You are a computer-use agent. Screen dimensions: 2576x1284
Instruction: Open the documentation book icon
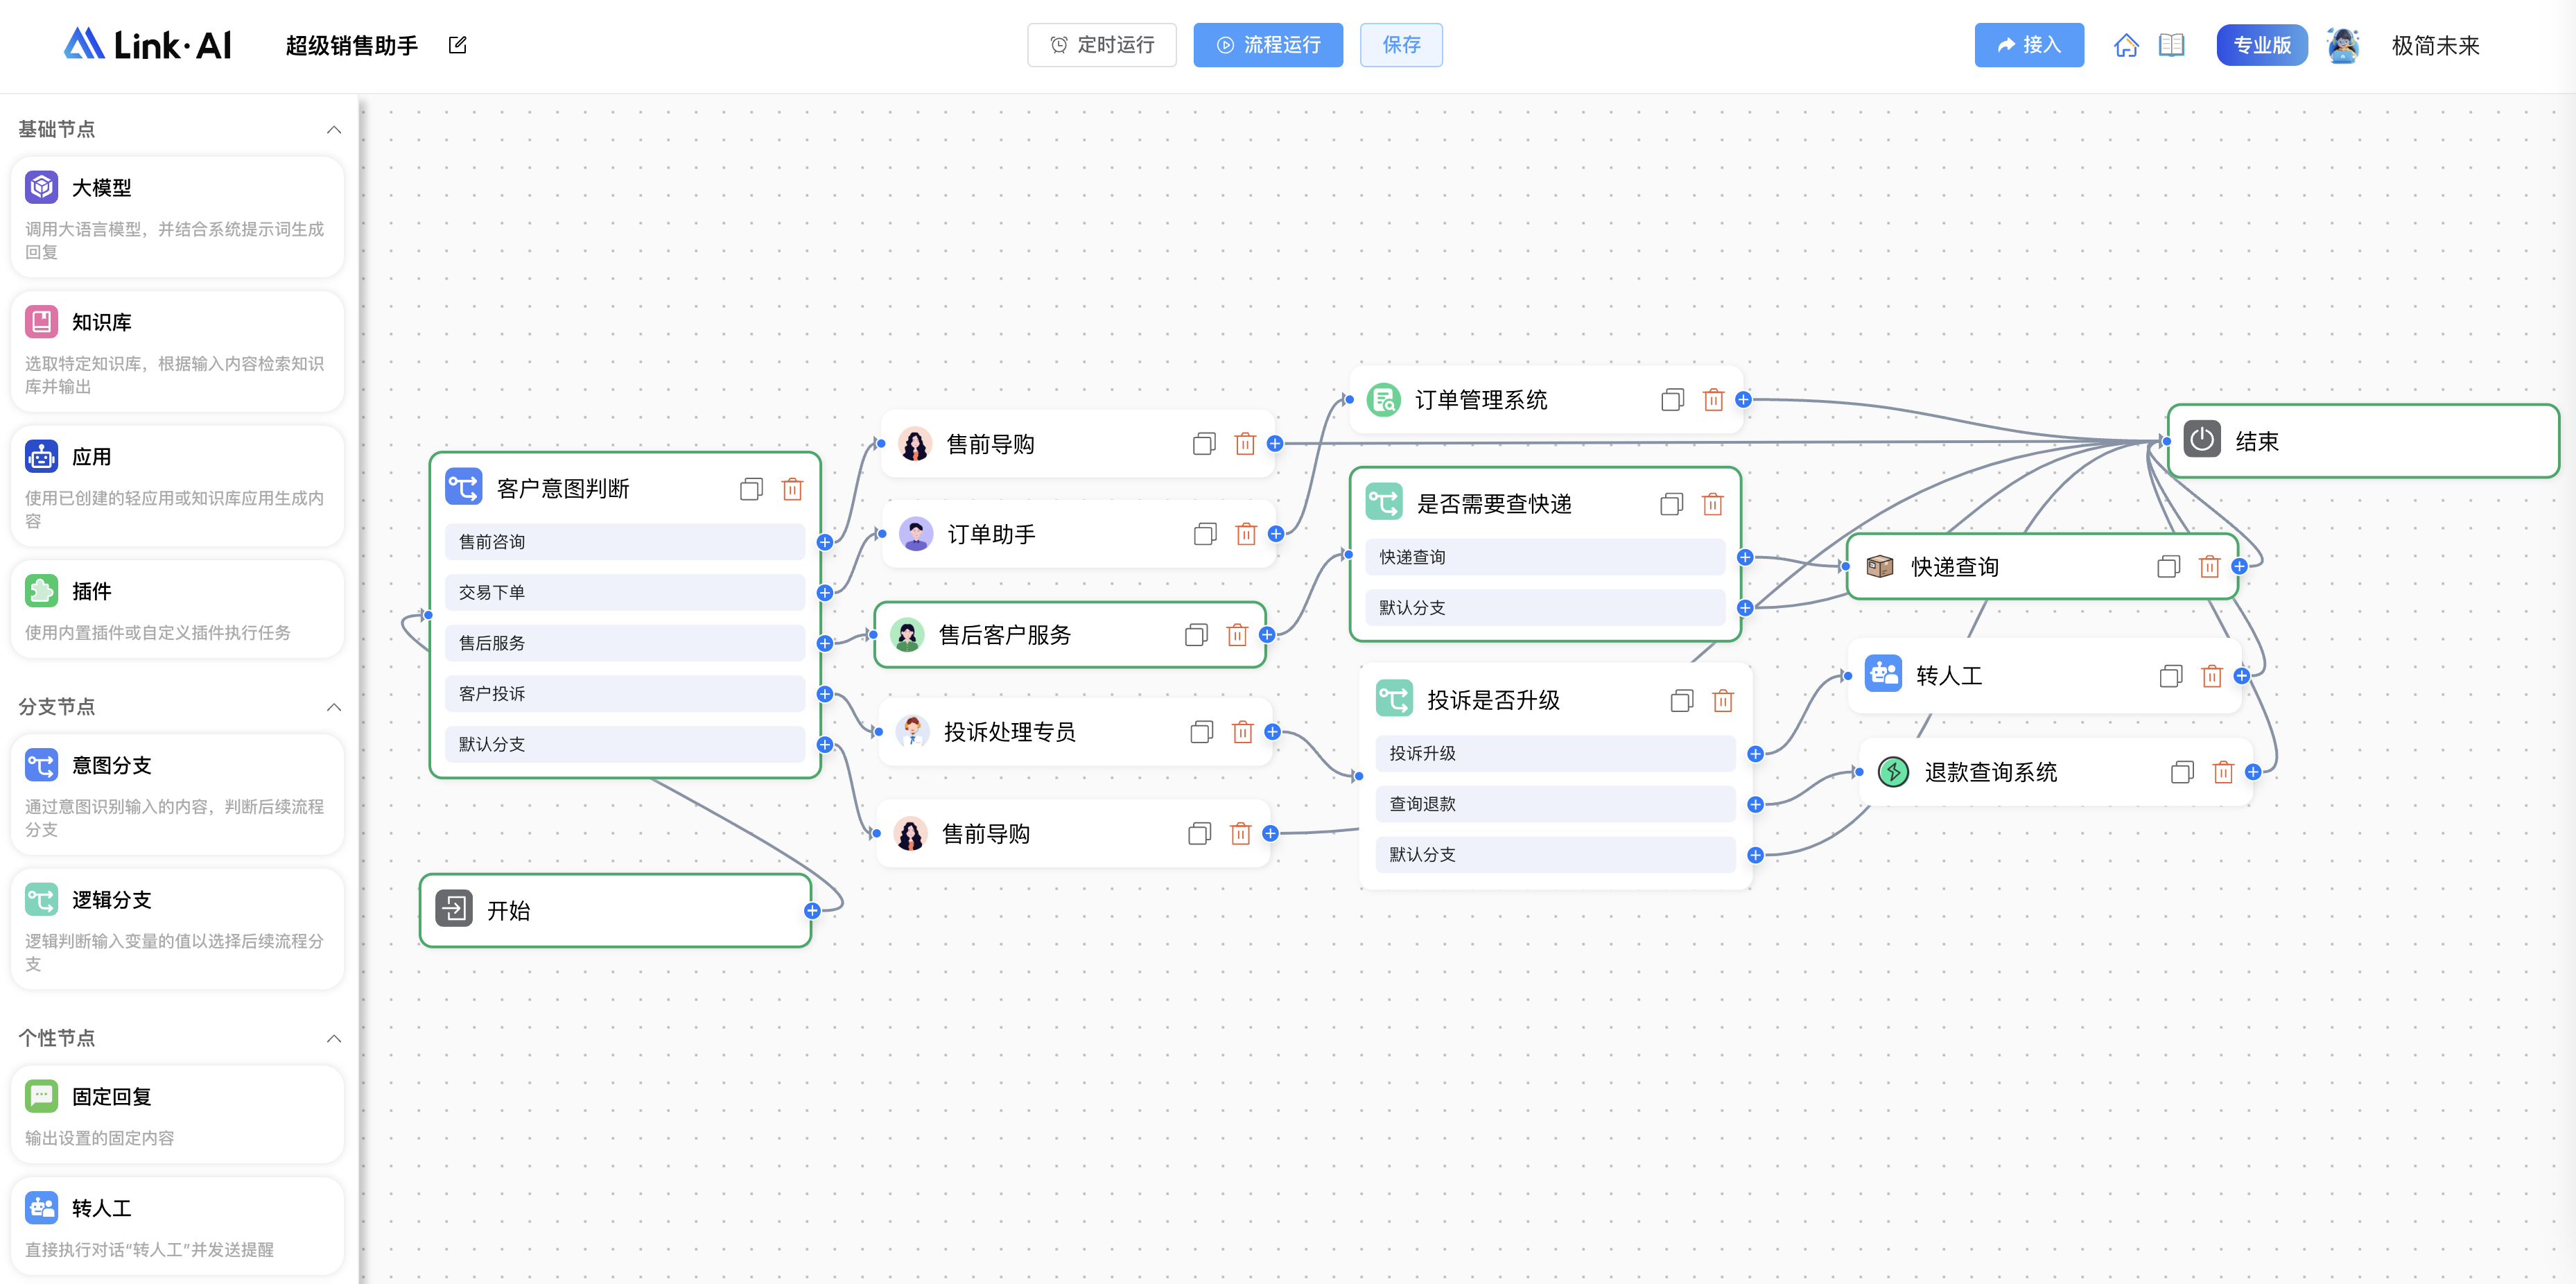pyautogui.click(x=2171, y=45)
